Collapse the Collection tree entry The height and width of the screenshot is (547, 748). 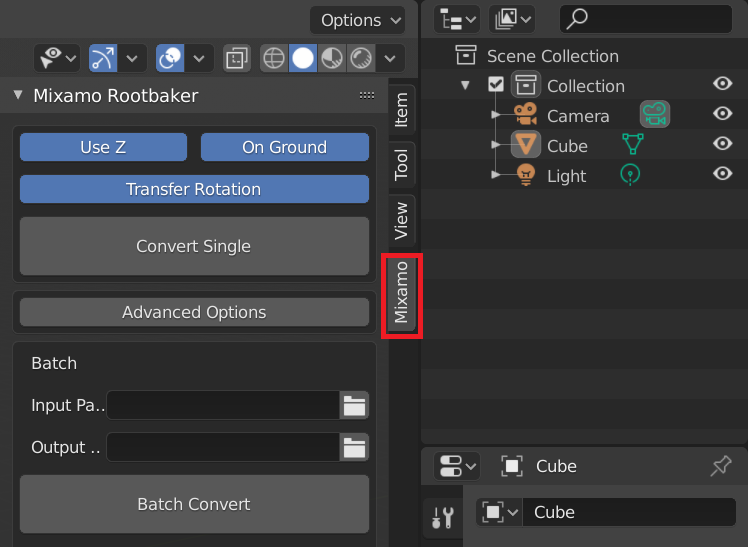click(x=465, y=85)
